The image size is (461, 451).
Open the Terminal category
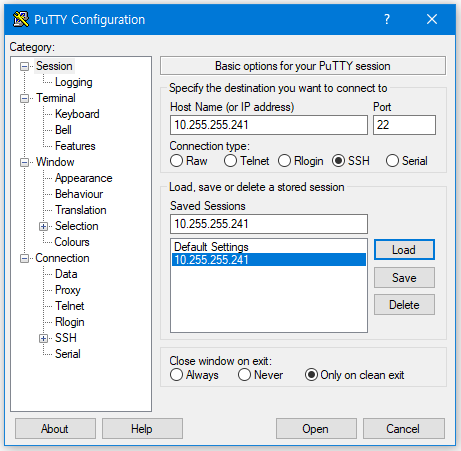[56, 98]
